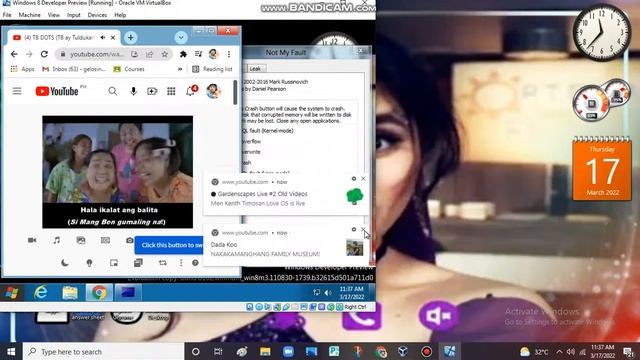This screenshot has height=360, width=640.
Task: Open YouTube search with magnifier icon
Action: coord(113,91)
